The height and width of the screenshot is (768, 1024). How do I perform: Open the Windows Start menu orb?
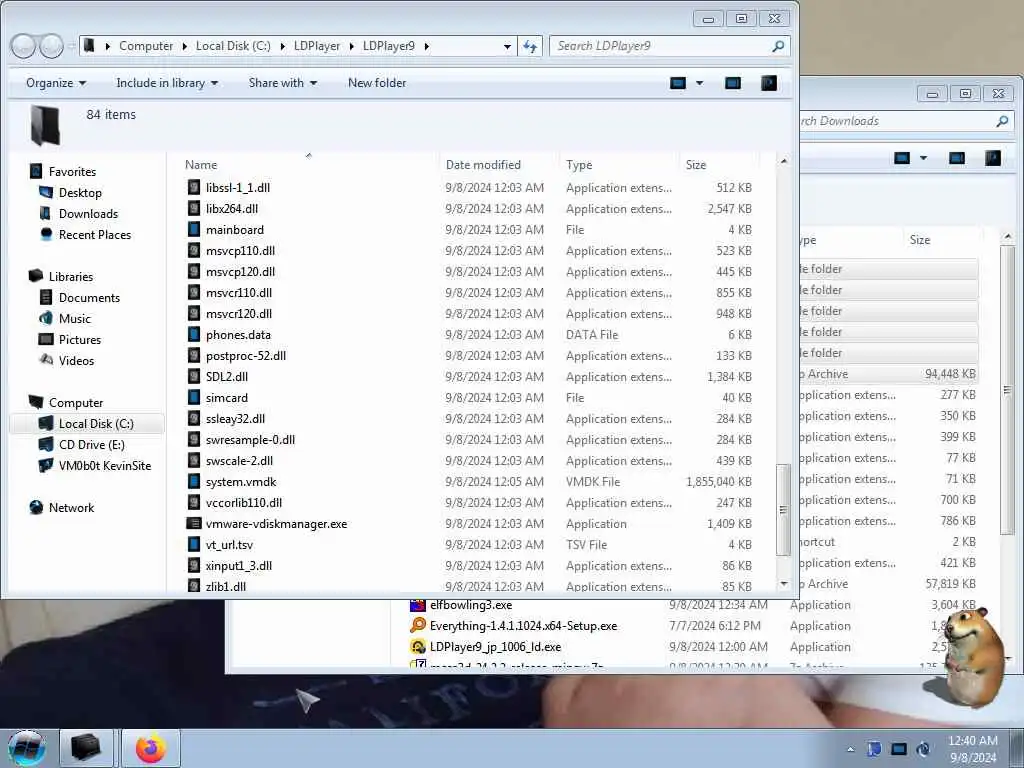pyautogui.click(x=26, y=748)
